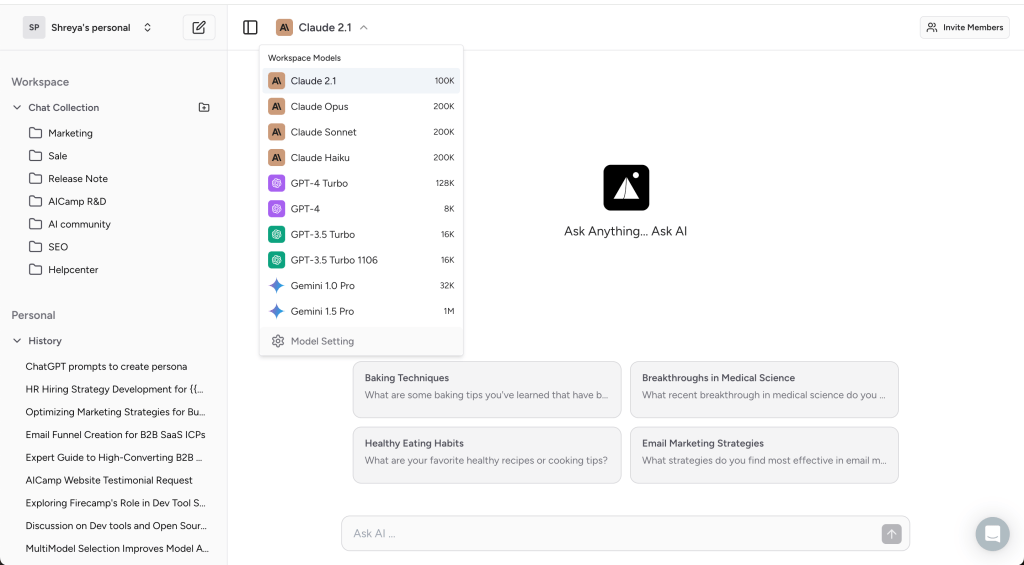Open the support chat bubble icon
The height and width of the screenshot is (565, 1024).
(992, 534)
